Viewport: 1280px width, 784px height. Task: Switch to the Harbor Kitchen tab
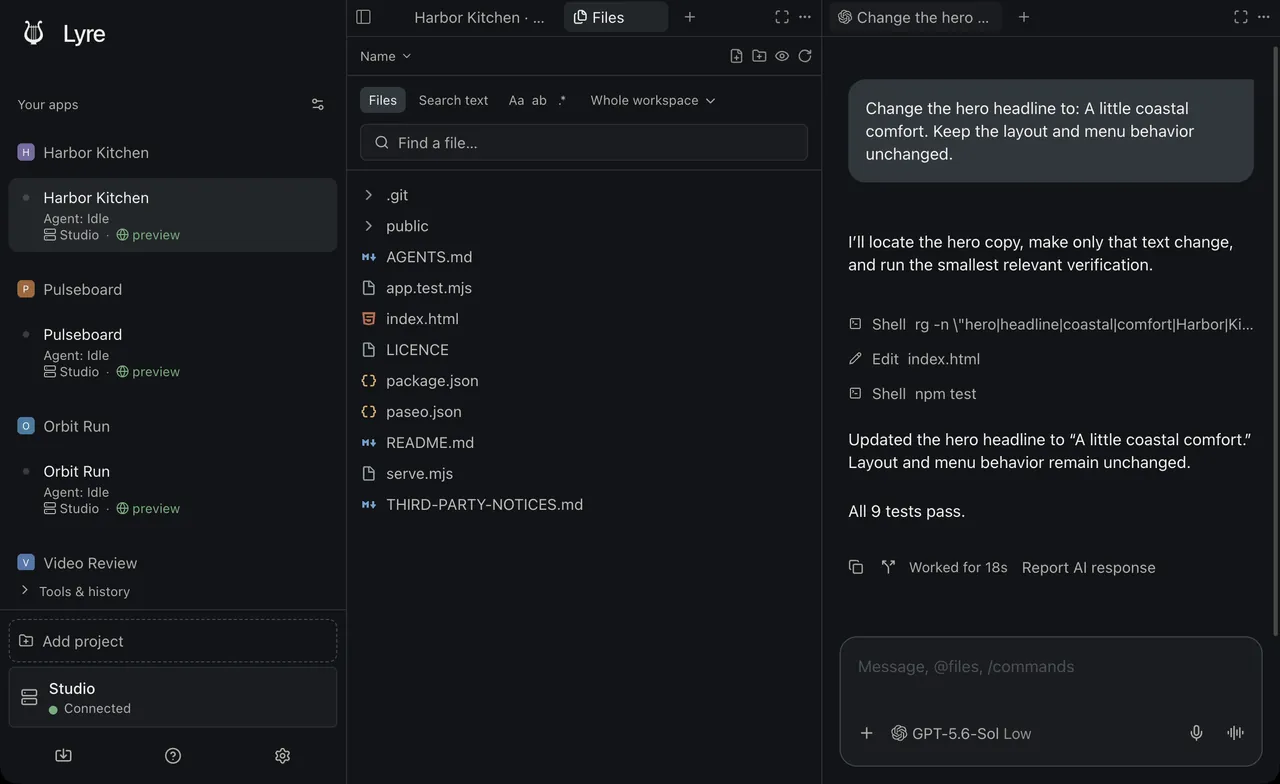(x=478, y=17)
